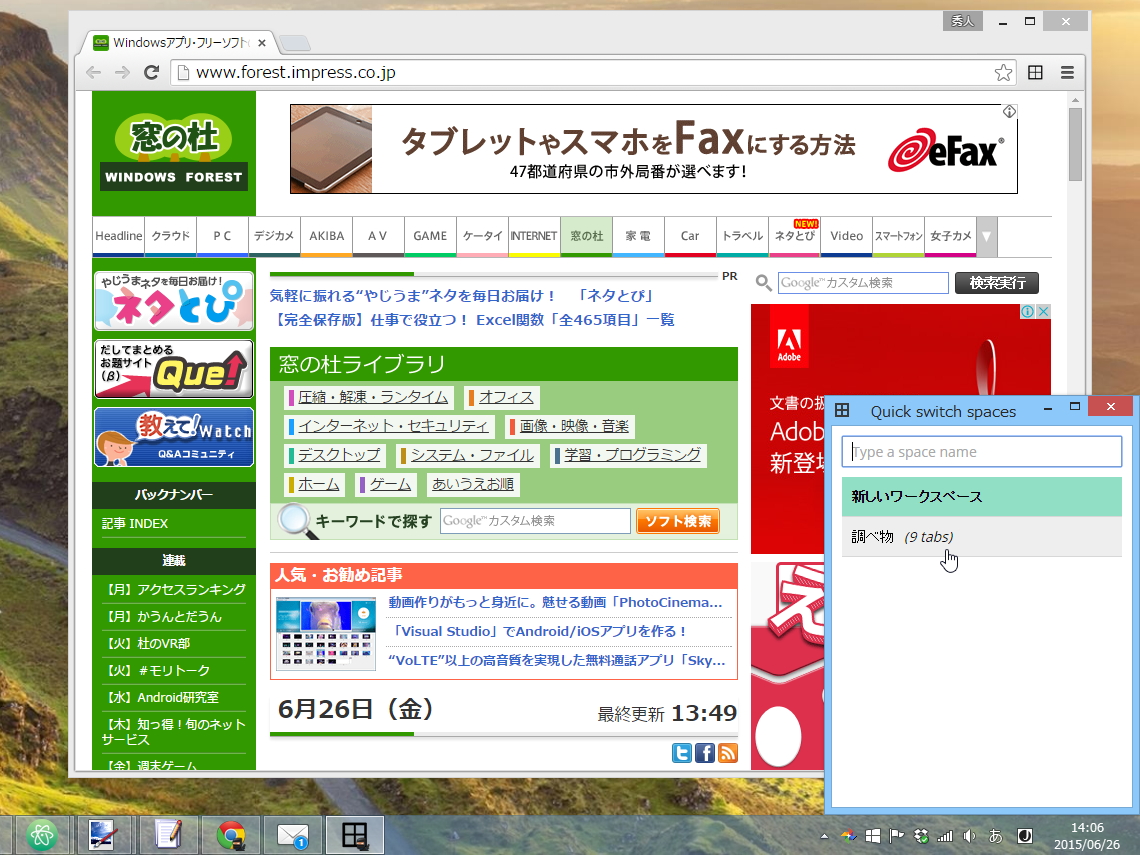
Task: Click the Twitter icon on the page
Action: coord(682,752)
